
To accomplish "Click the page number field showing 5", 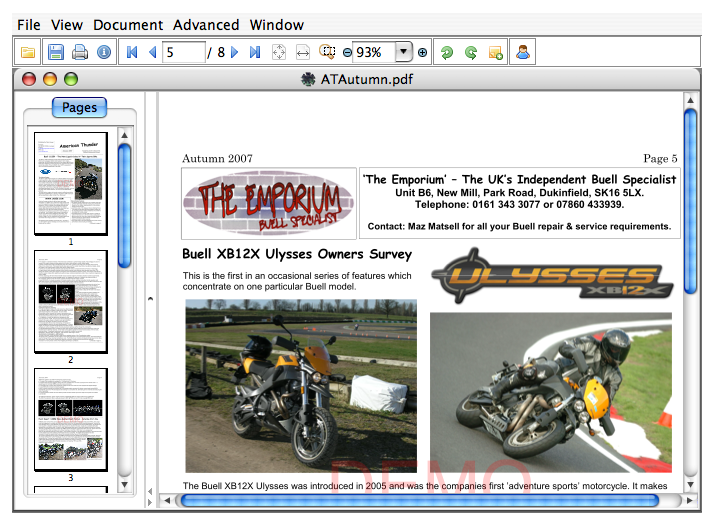I will point(184,52).
